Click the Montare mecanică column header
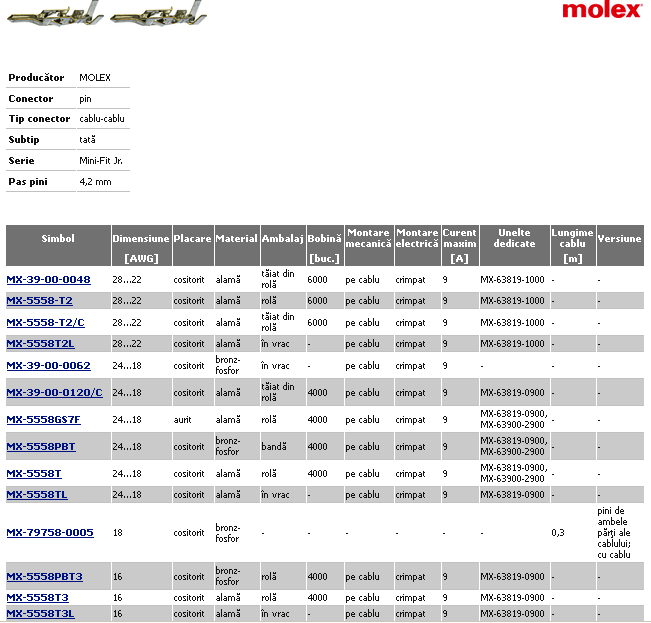The width and height of the screenshot is (651, 623). pos(369,245)
